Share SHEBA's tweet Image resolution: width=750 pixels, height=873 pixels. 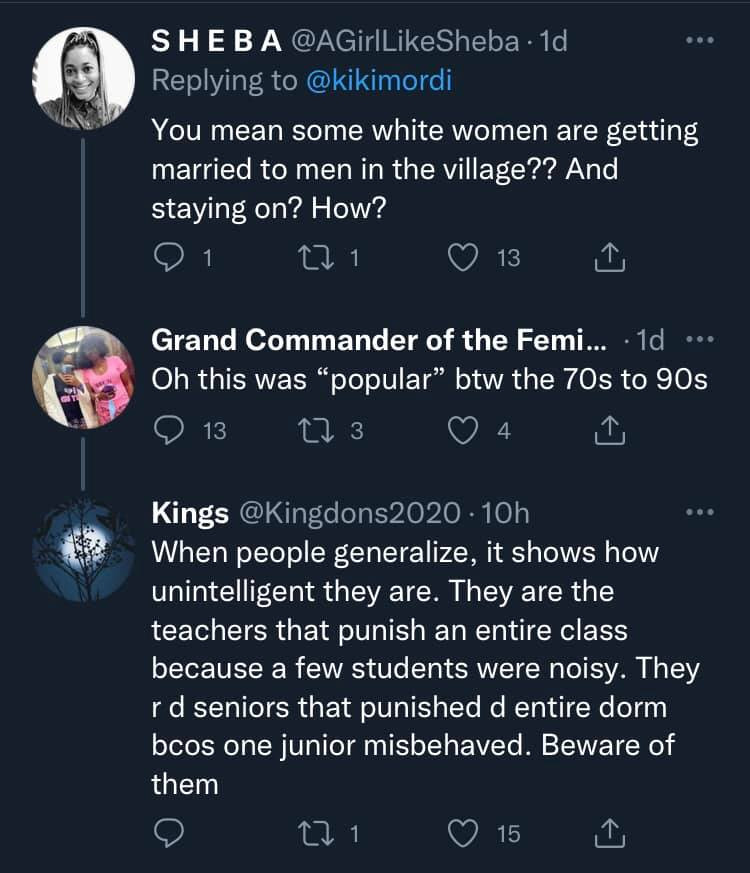609,259
